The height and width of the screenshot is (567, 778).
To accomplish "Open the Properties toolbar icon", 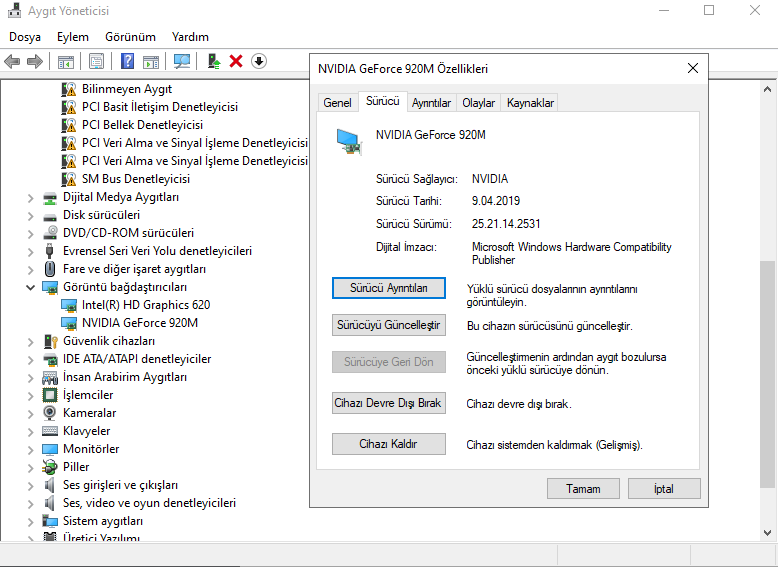I will [96, 62].
